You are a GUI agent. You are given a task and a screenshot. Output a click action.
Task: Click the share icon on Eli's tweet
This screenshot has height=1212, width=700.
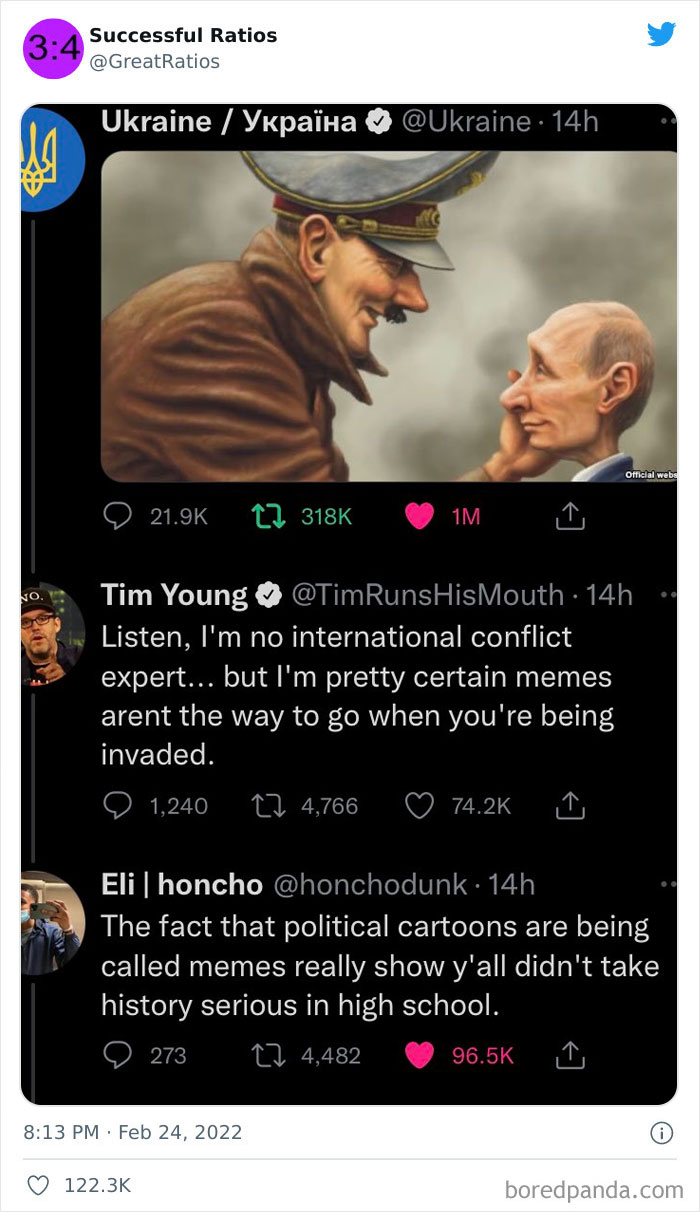pos(570,1055)
